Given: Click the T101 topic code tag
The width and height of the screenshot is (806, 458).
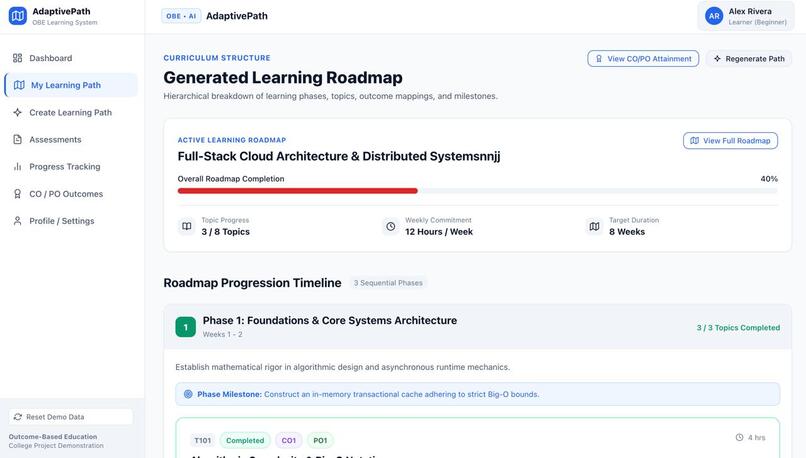Looking at the screenshot, I should point(203,441).
